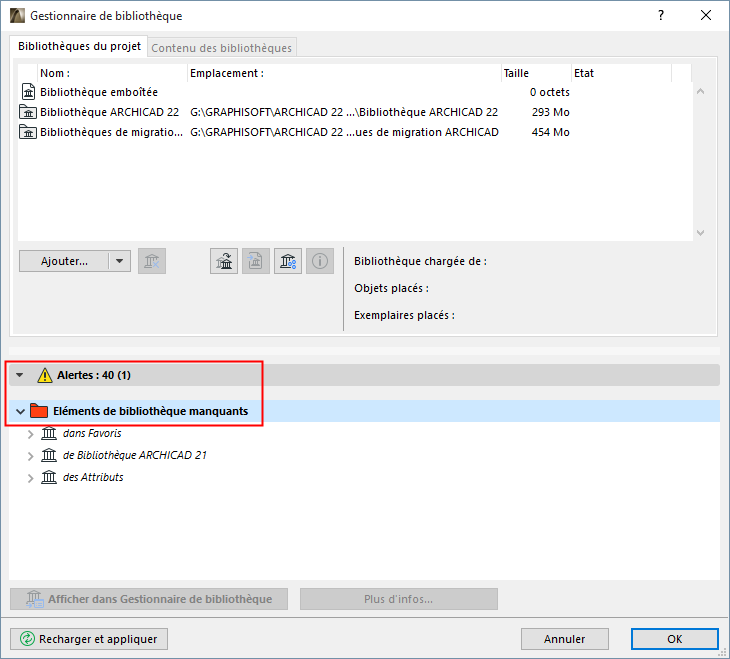Click the red missing-elements folder icon
730x659 pixels.
point(39,411)
